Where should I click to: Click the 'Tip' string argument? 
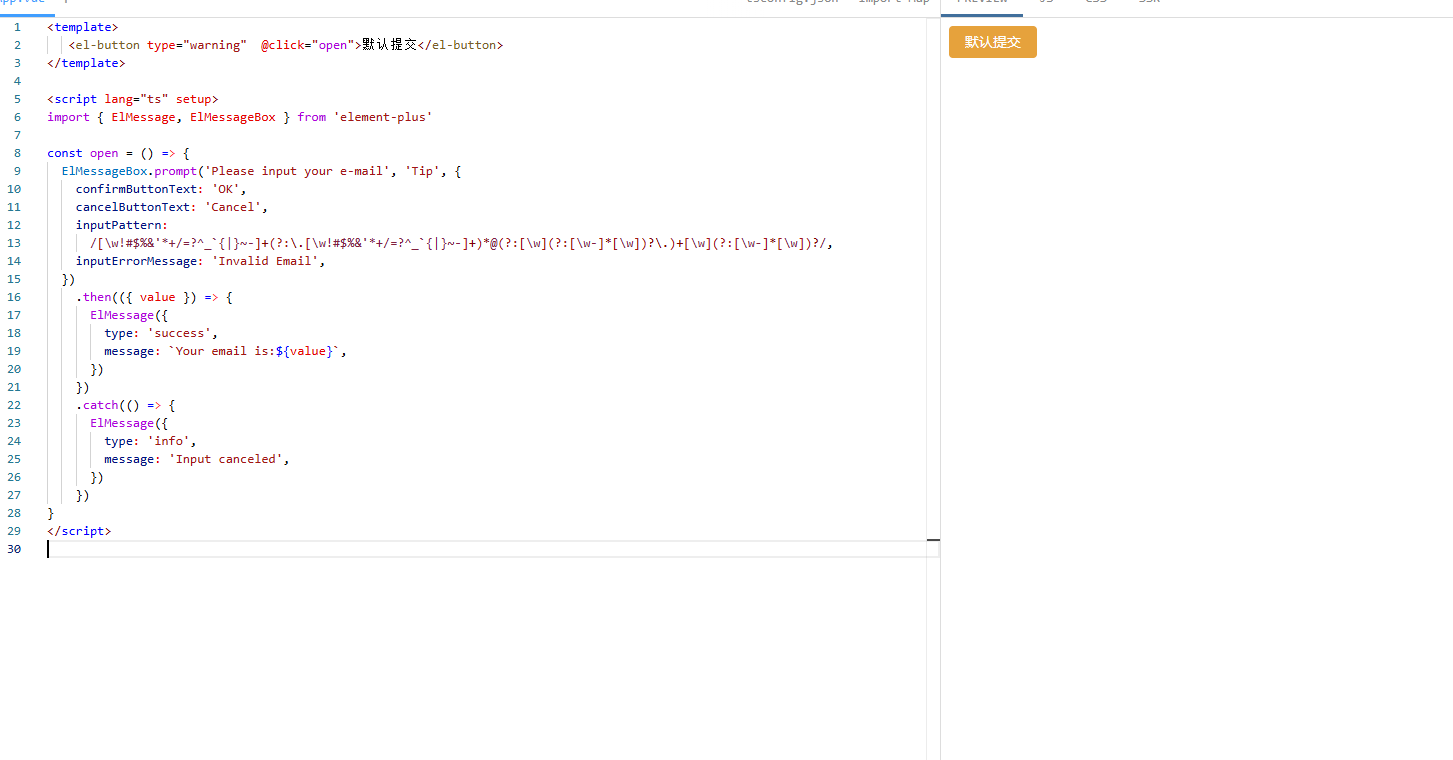[422, 171]
